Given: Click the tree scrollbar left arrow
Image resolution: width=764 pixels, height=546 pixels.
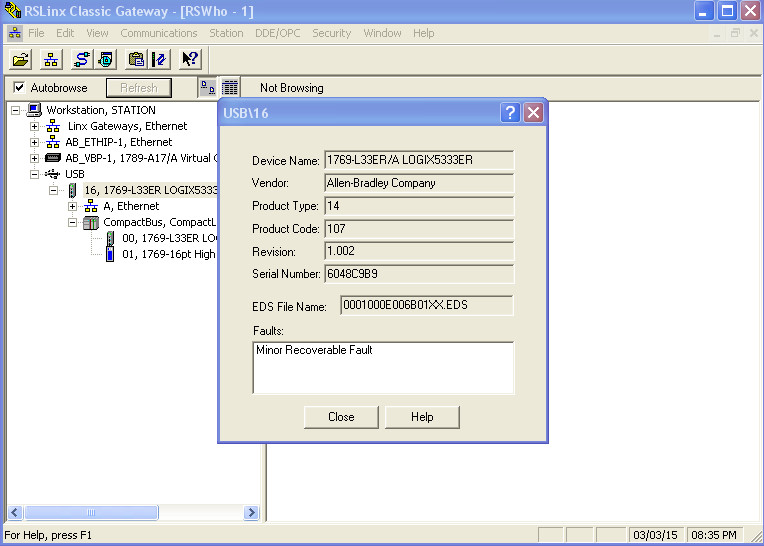Looking at the screenshot, I should click(15, 512).
